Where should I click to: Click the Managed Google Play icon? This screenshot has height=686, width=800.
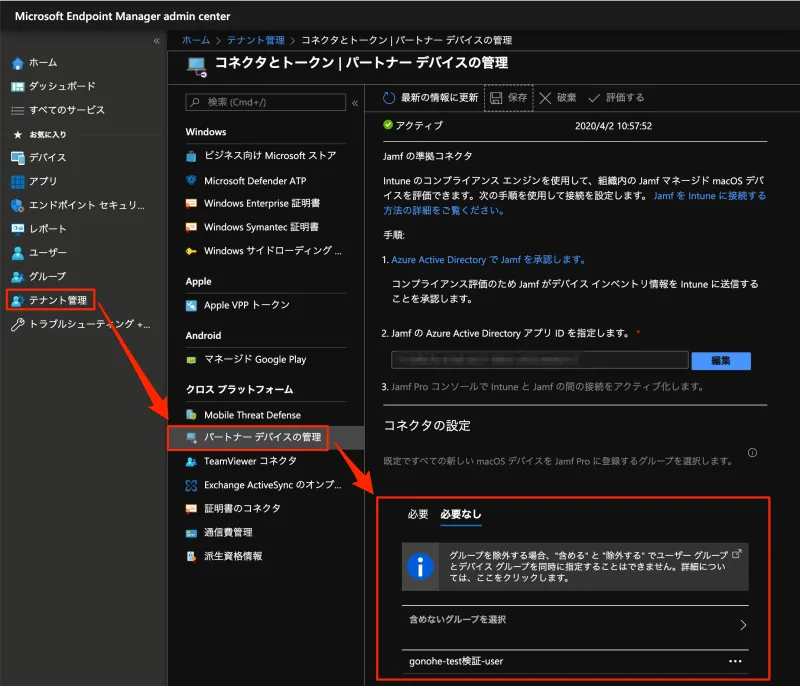click(x=192, y=359)
